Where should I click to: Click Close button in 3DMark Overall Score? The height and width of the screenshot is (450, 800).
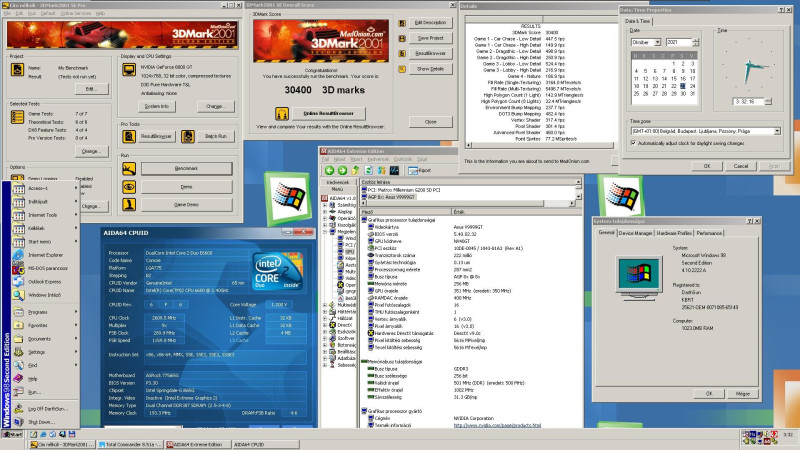tap(431, 122)
